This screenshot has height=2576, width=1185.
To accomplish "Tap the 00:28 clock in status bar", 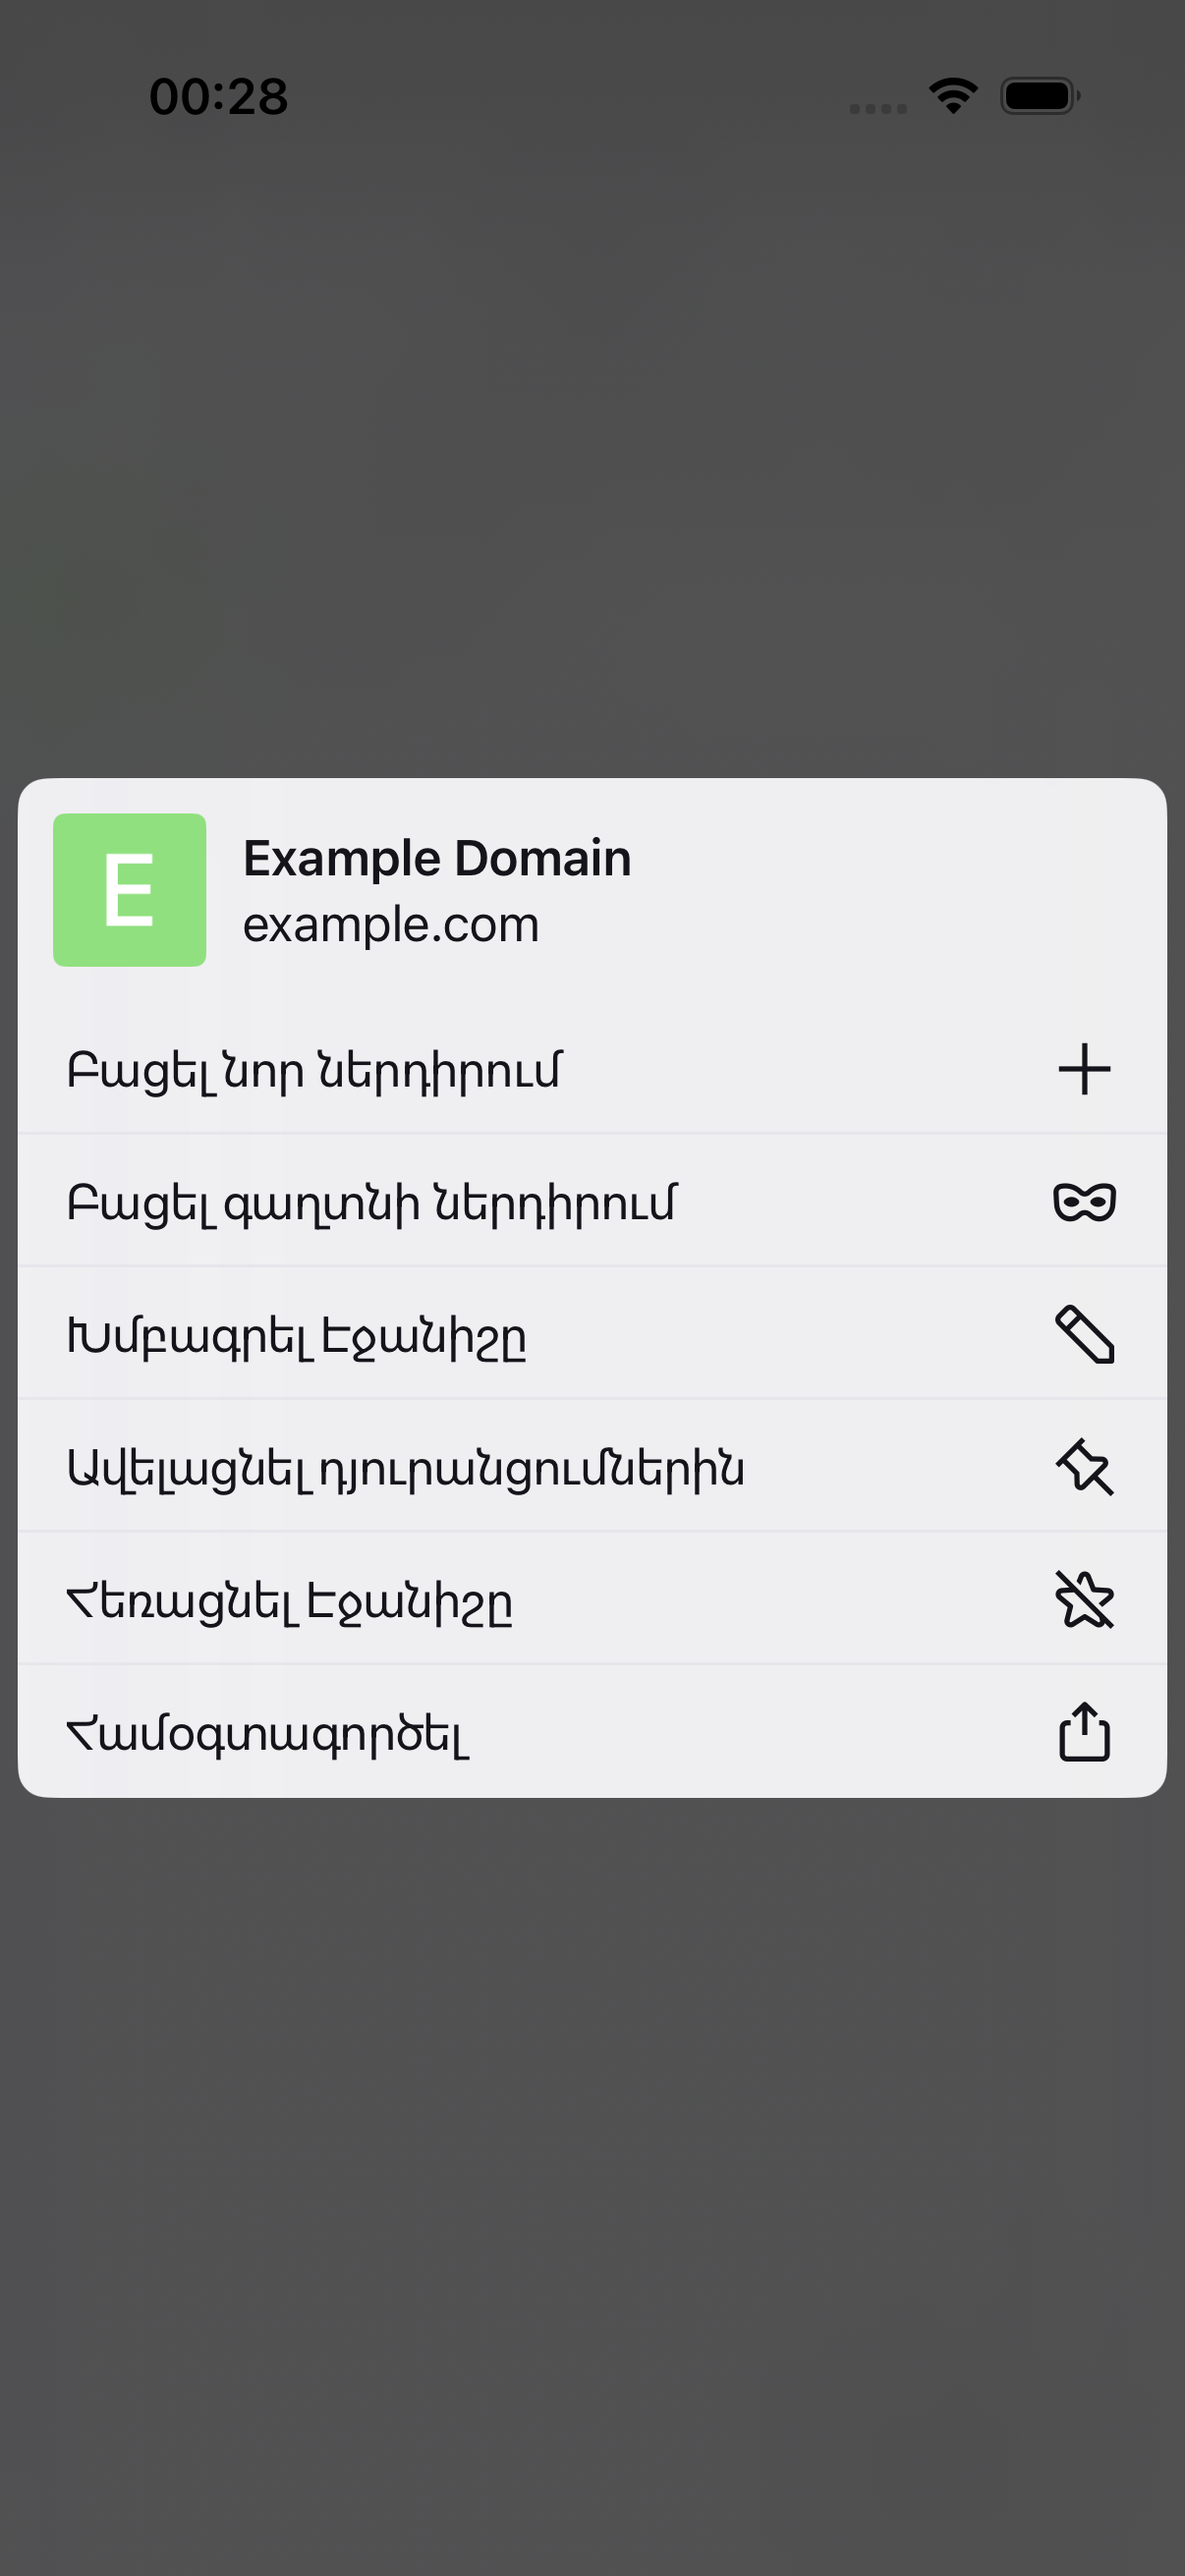I will tap(218, 97).
